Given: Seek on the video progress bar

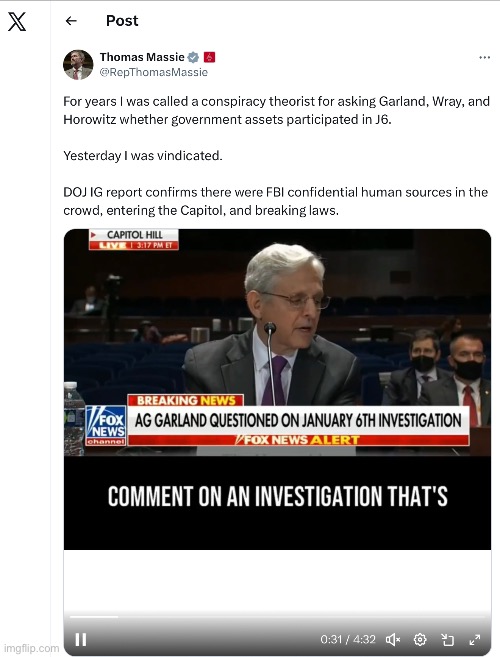Looking at the screenshot, I should coord(277,617).
